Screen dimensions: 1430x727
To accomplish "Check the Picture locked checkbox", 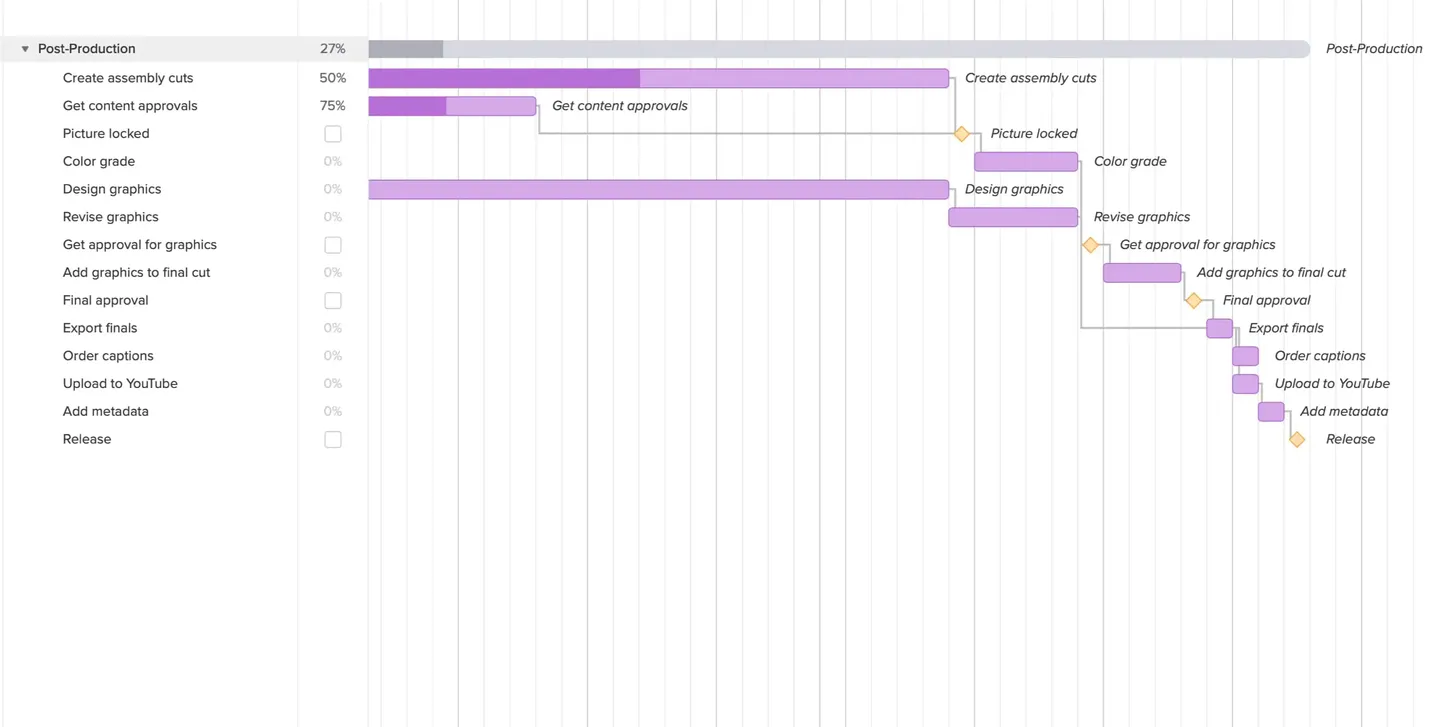I will pos(333,134).
